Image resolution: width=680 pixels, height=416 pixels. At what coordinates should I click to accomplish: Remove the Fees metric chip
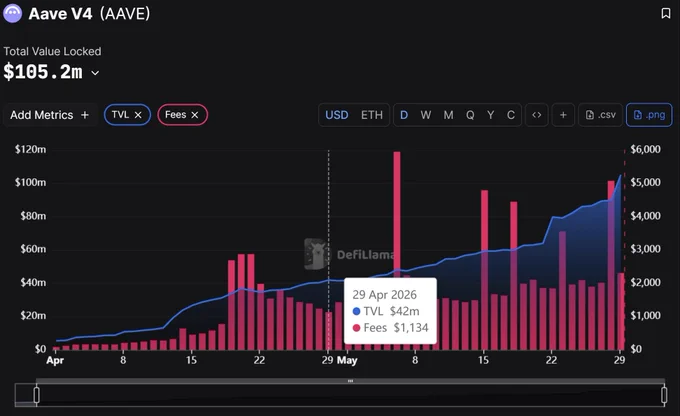[x=195, y=115]
